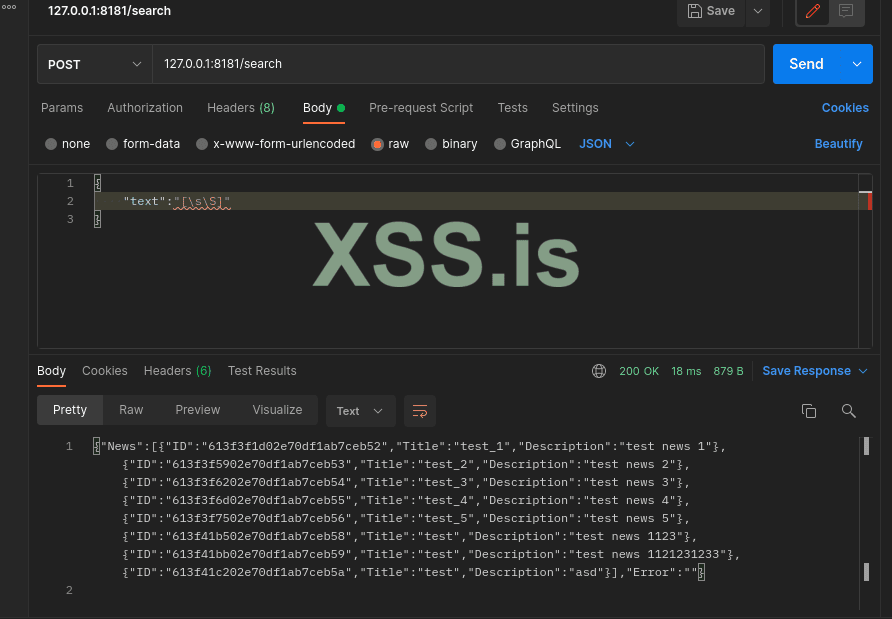Switch to the Pre-request Script tab
The height and width of the screenshot is (619, 892).
click(x=421, y=108)
